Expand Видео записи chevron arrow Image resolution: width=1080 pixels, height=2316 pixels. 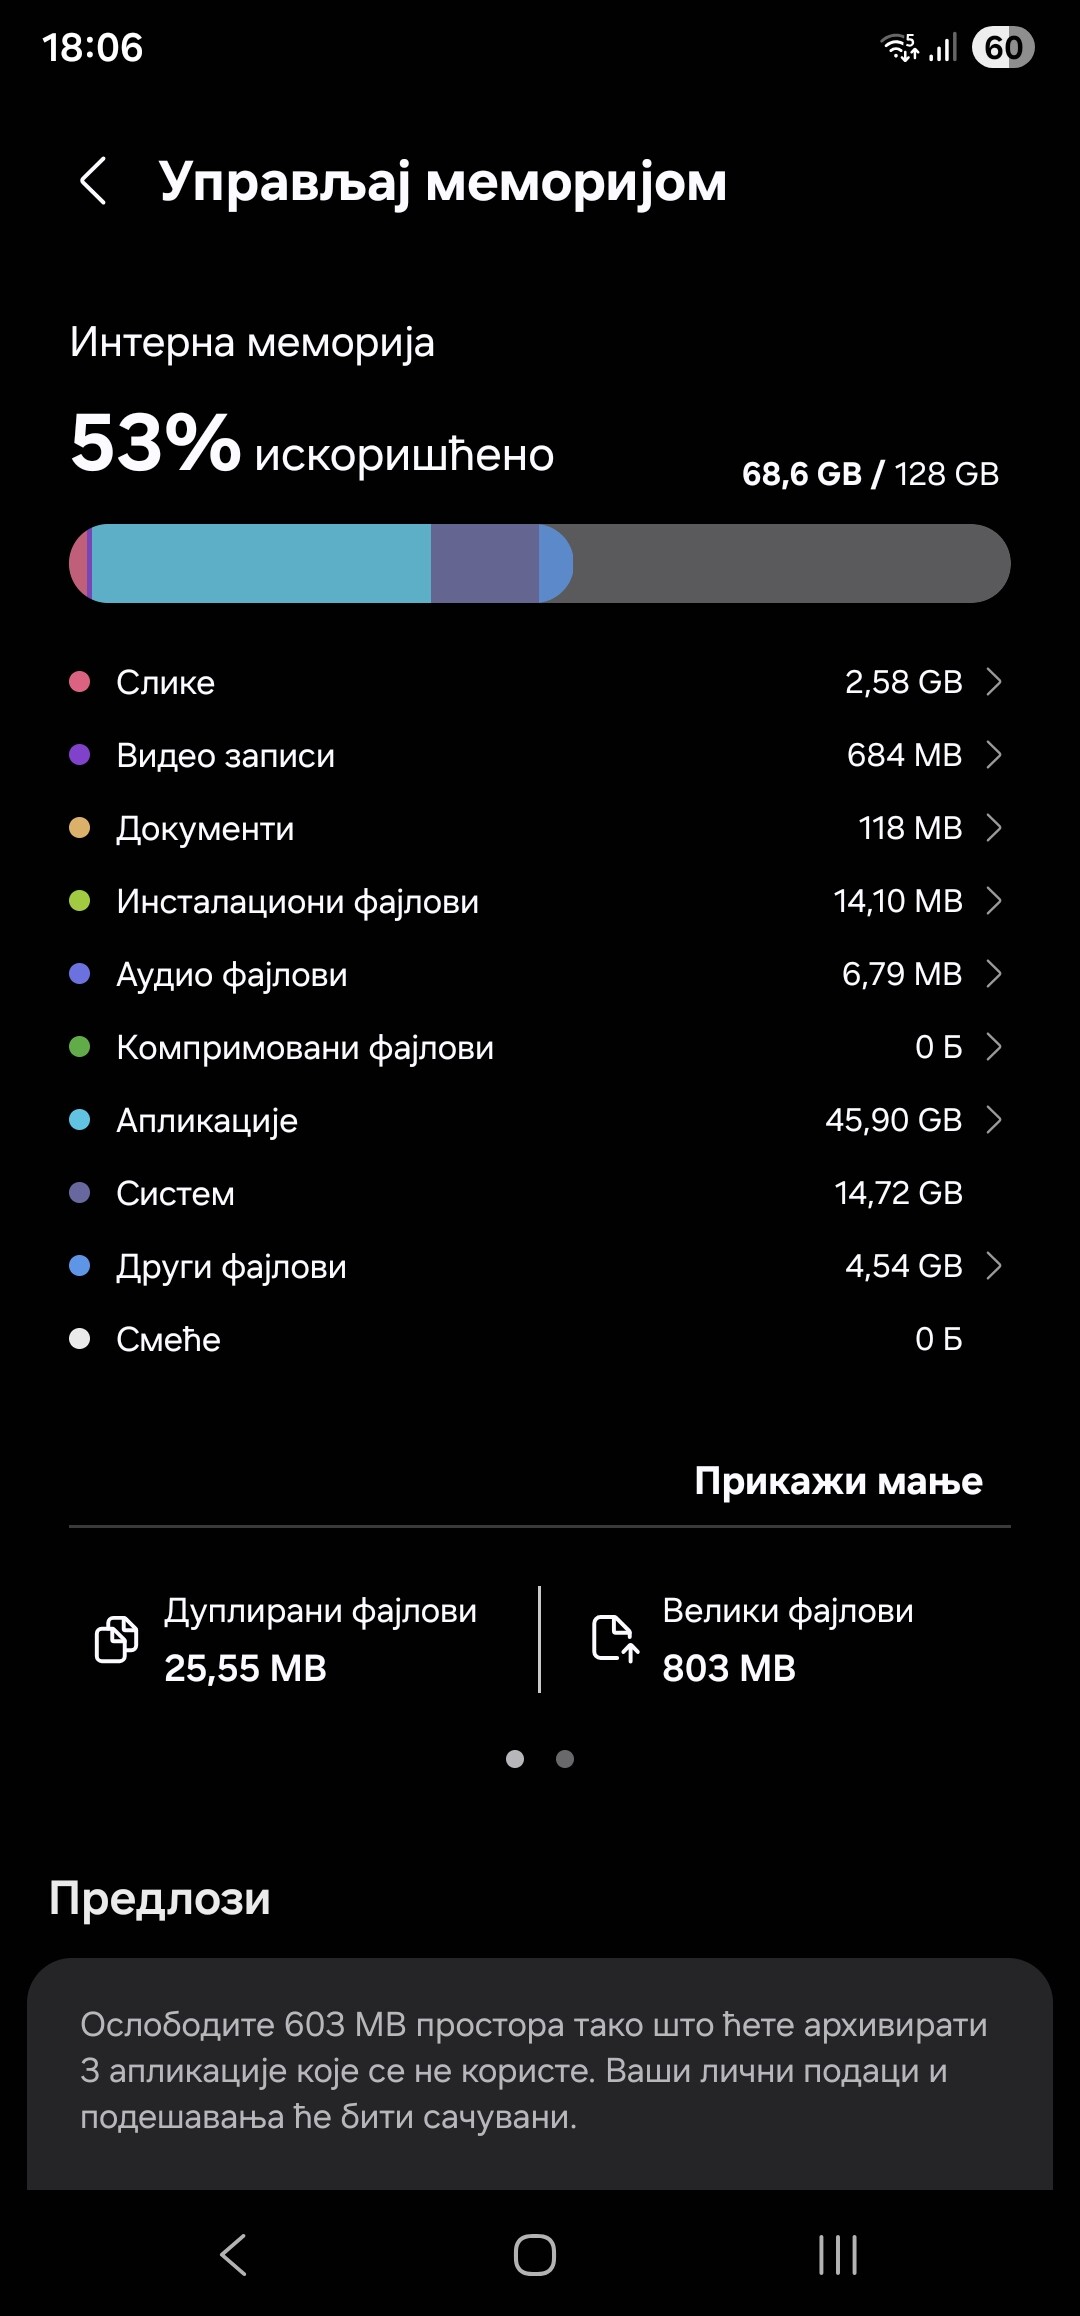pos(993,755)
